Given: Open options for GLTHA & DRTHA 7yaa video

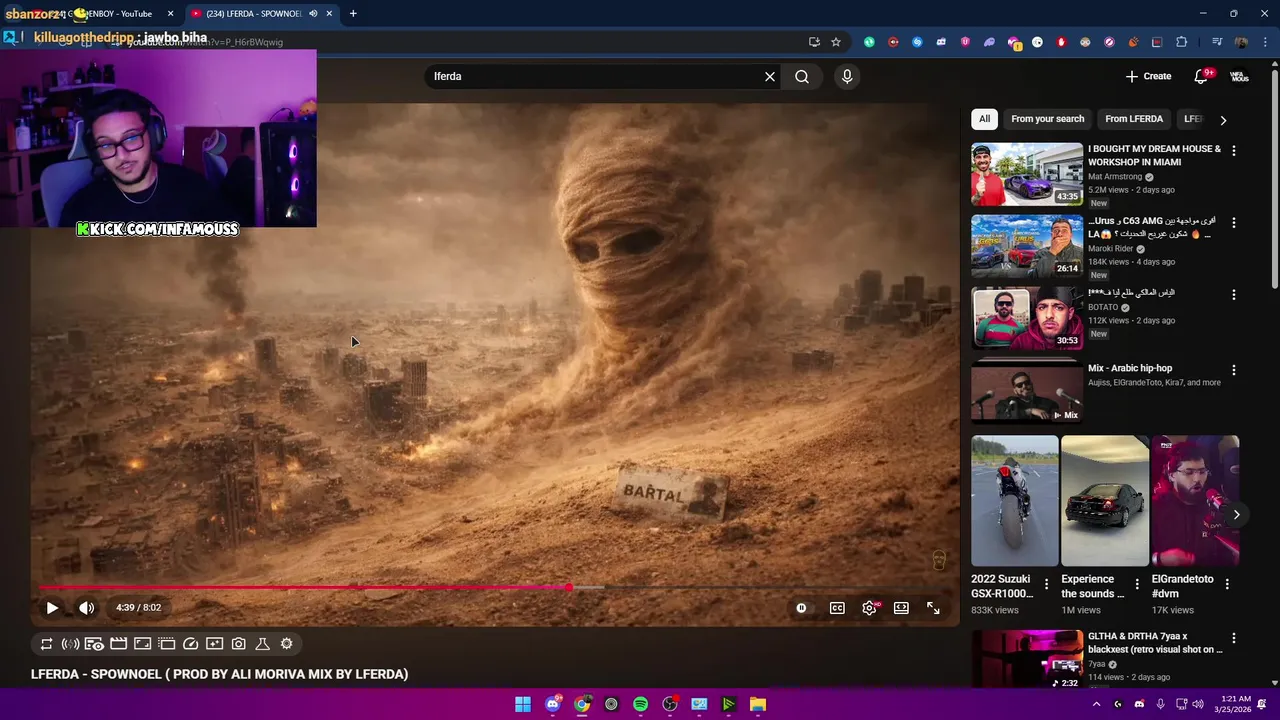Looking at the screenshot, I should click(1233, 638).
